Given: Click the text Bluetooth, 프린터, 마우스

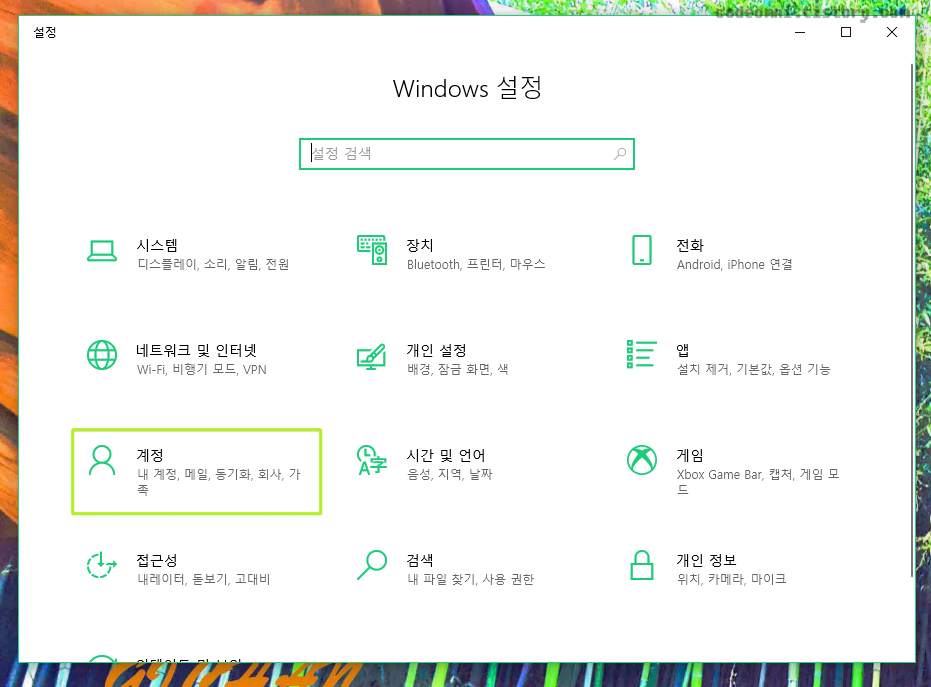Looking at the screenshot, I should pyautogui.click(x=476, y=264).
